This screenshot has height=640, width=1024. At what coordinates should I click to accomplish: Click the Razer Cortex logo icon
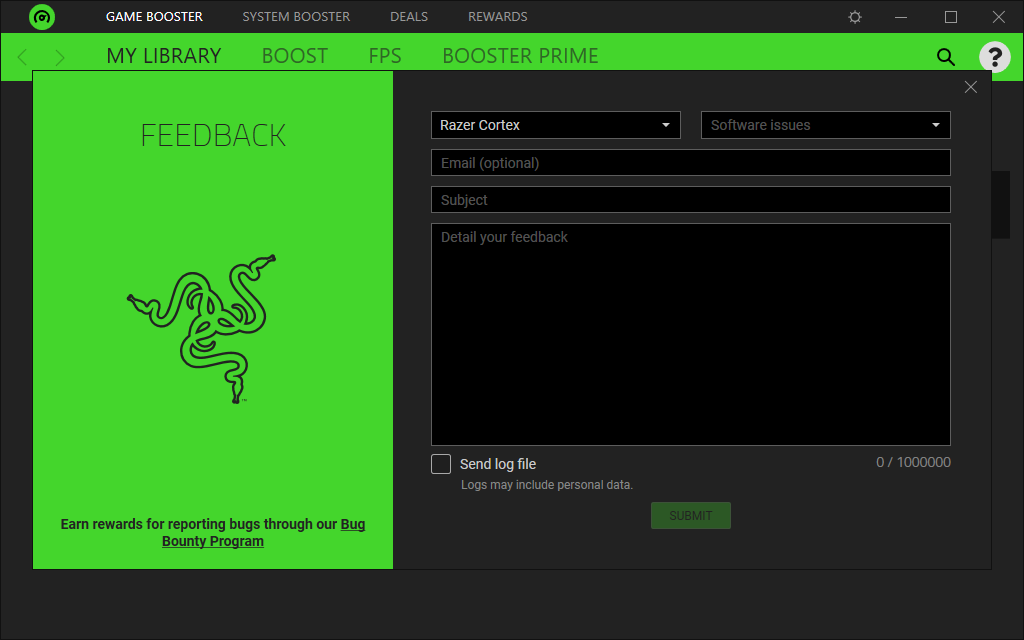42,16
